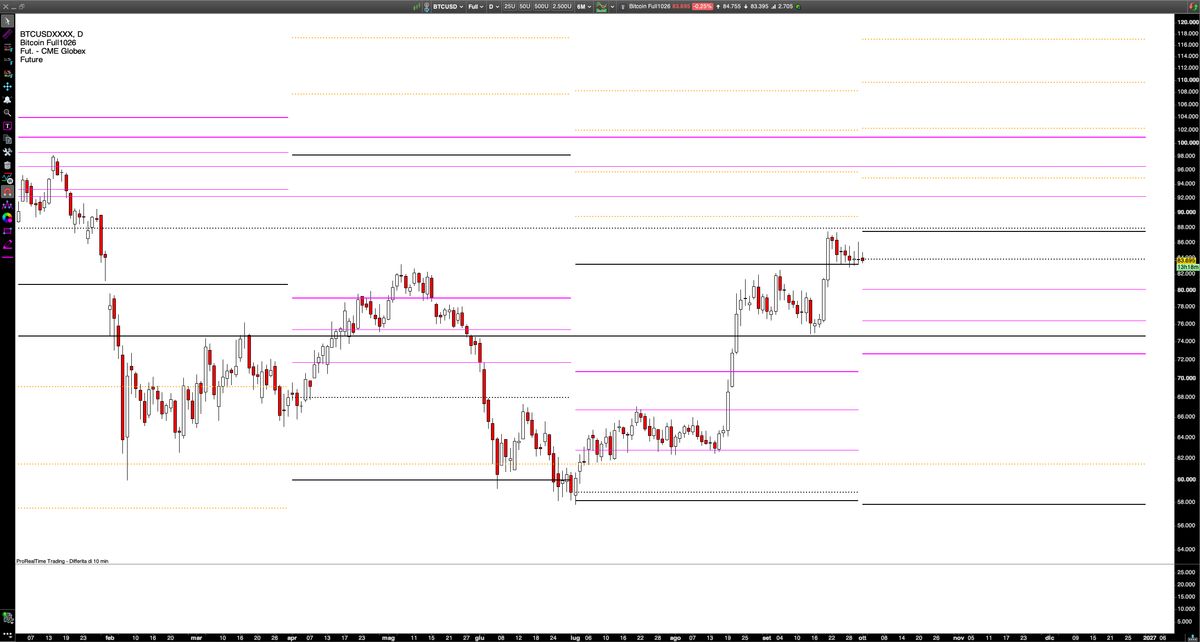Viewport: 1200px width, 642px height.
Task: Click the trash delete objects icon
Action: [7, 165]
